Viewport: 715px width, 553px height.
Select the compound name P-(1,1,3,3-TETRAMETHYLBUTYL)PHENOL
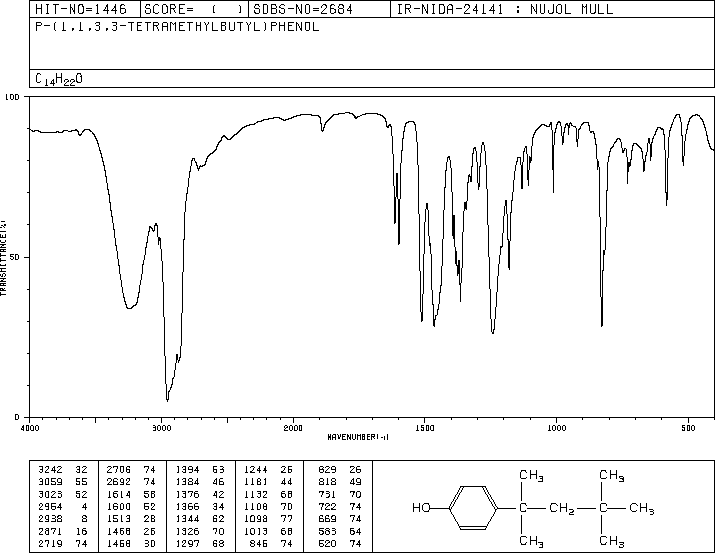pos(177,27)
